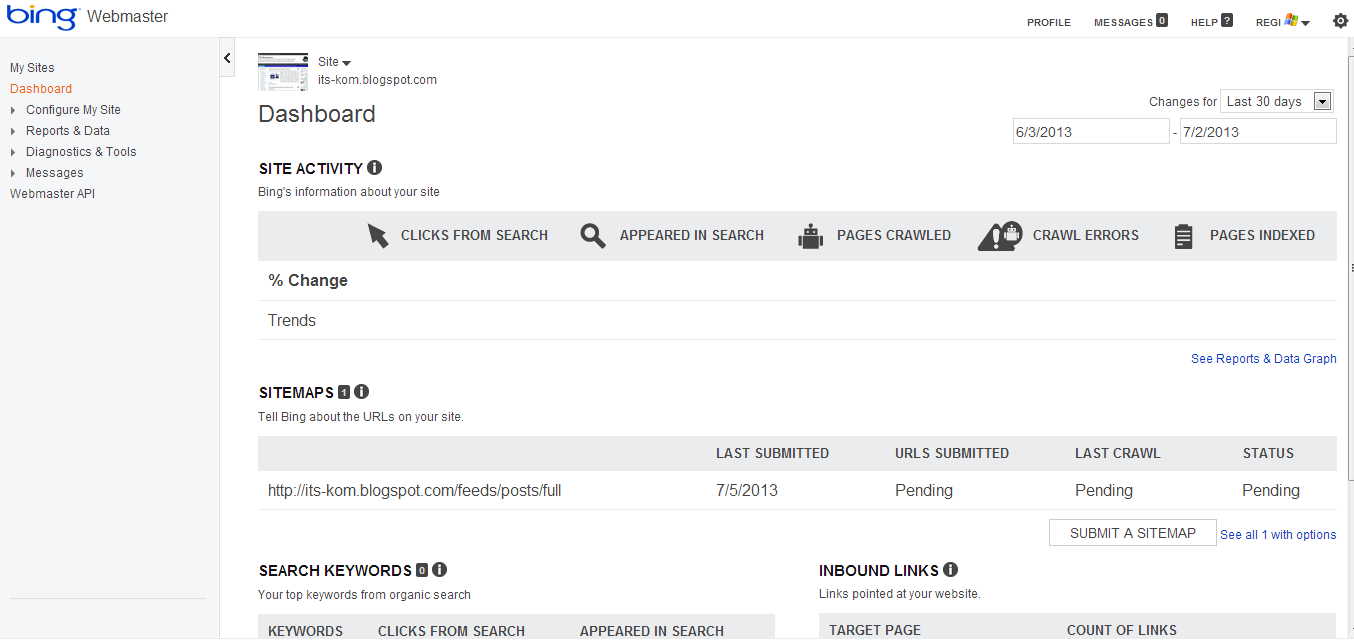
Task: Click the Pages Indexed clipboard icon
Action: tap(1184, 236)
